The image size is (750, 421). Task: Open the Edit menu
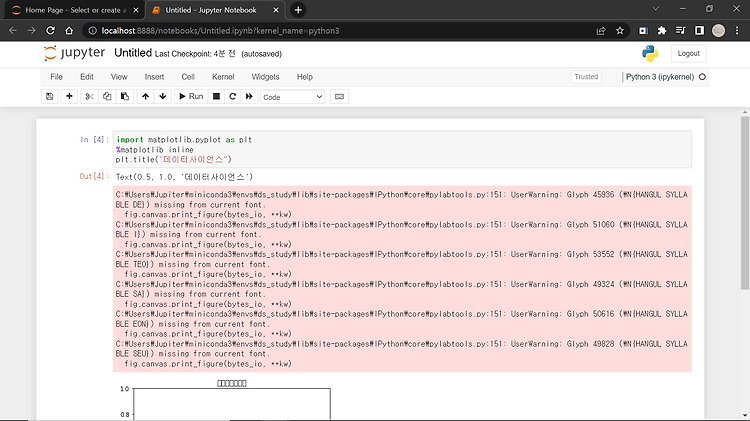[x=87, y=77]
